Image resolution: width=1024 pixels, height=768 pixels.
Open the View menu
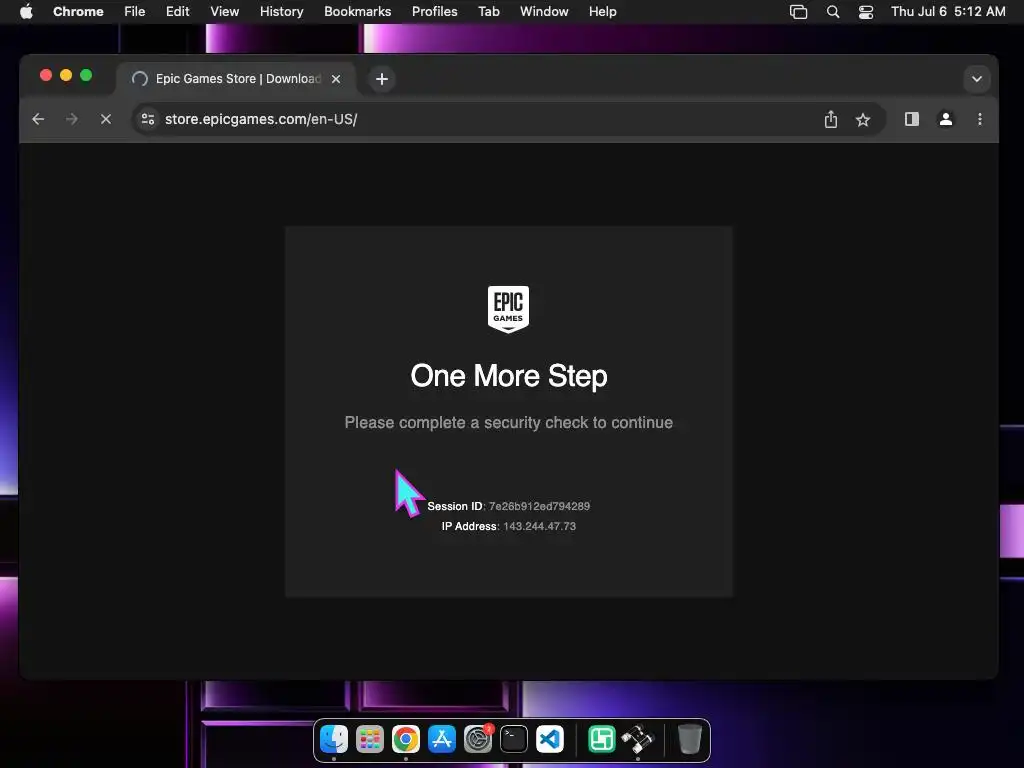point(225,12)
